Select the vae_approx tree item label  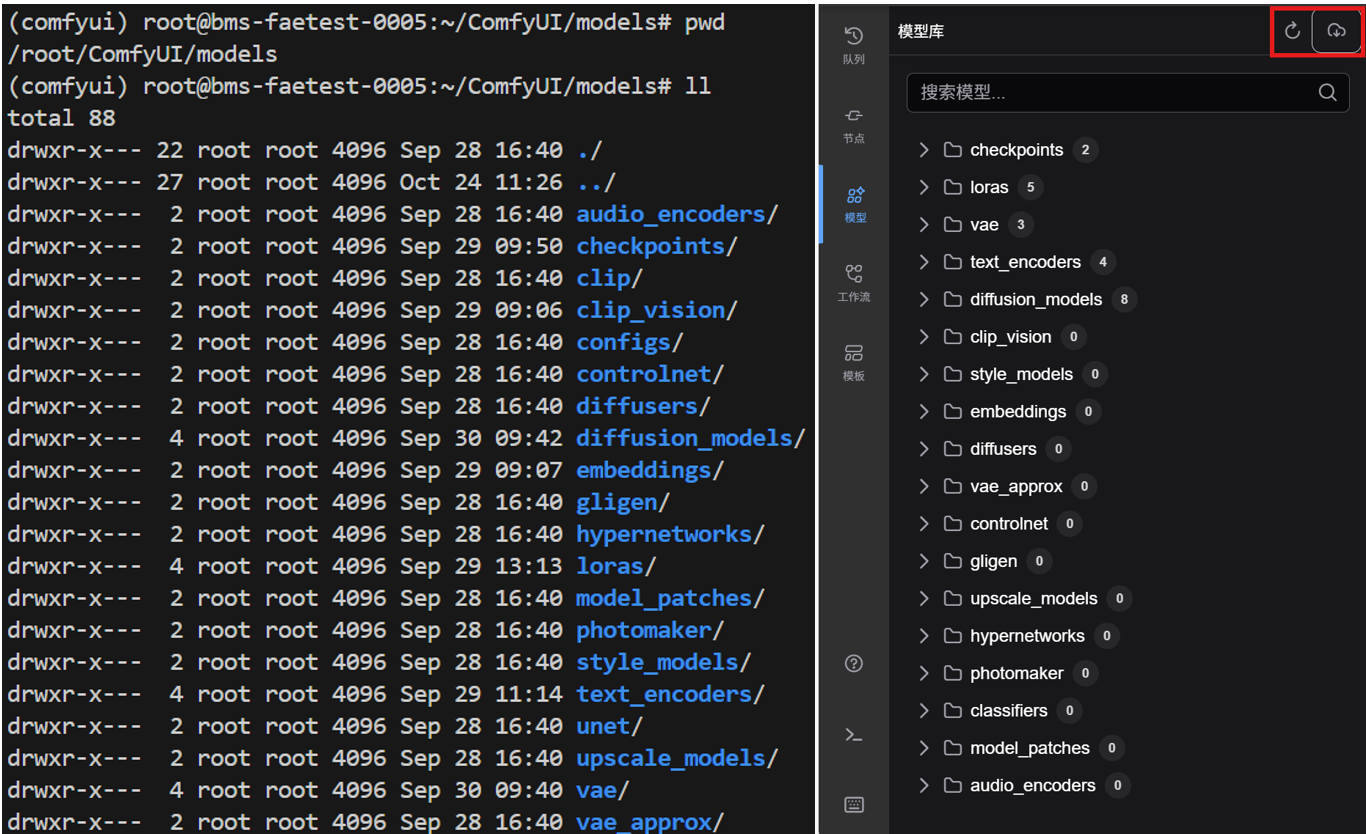1016,486
